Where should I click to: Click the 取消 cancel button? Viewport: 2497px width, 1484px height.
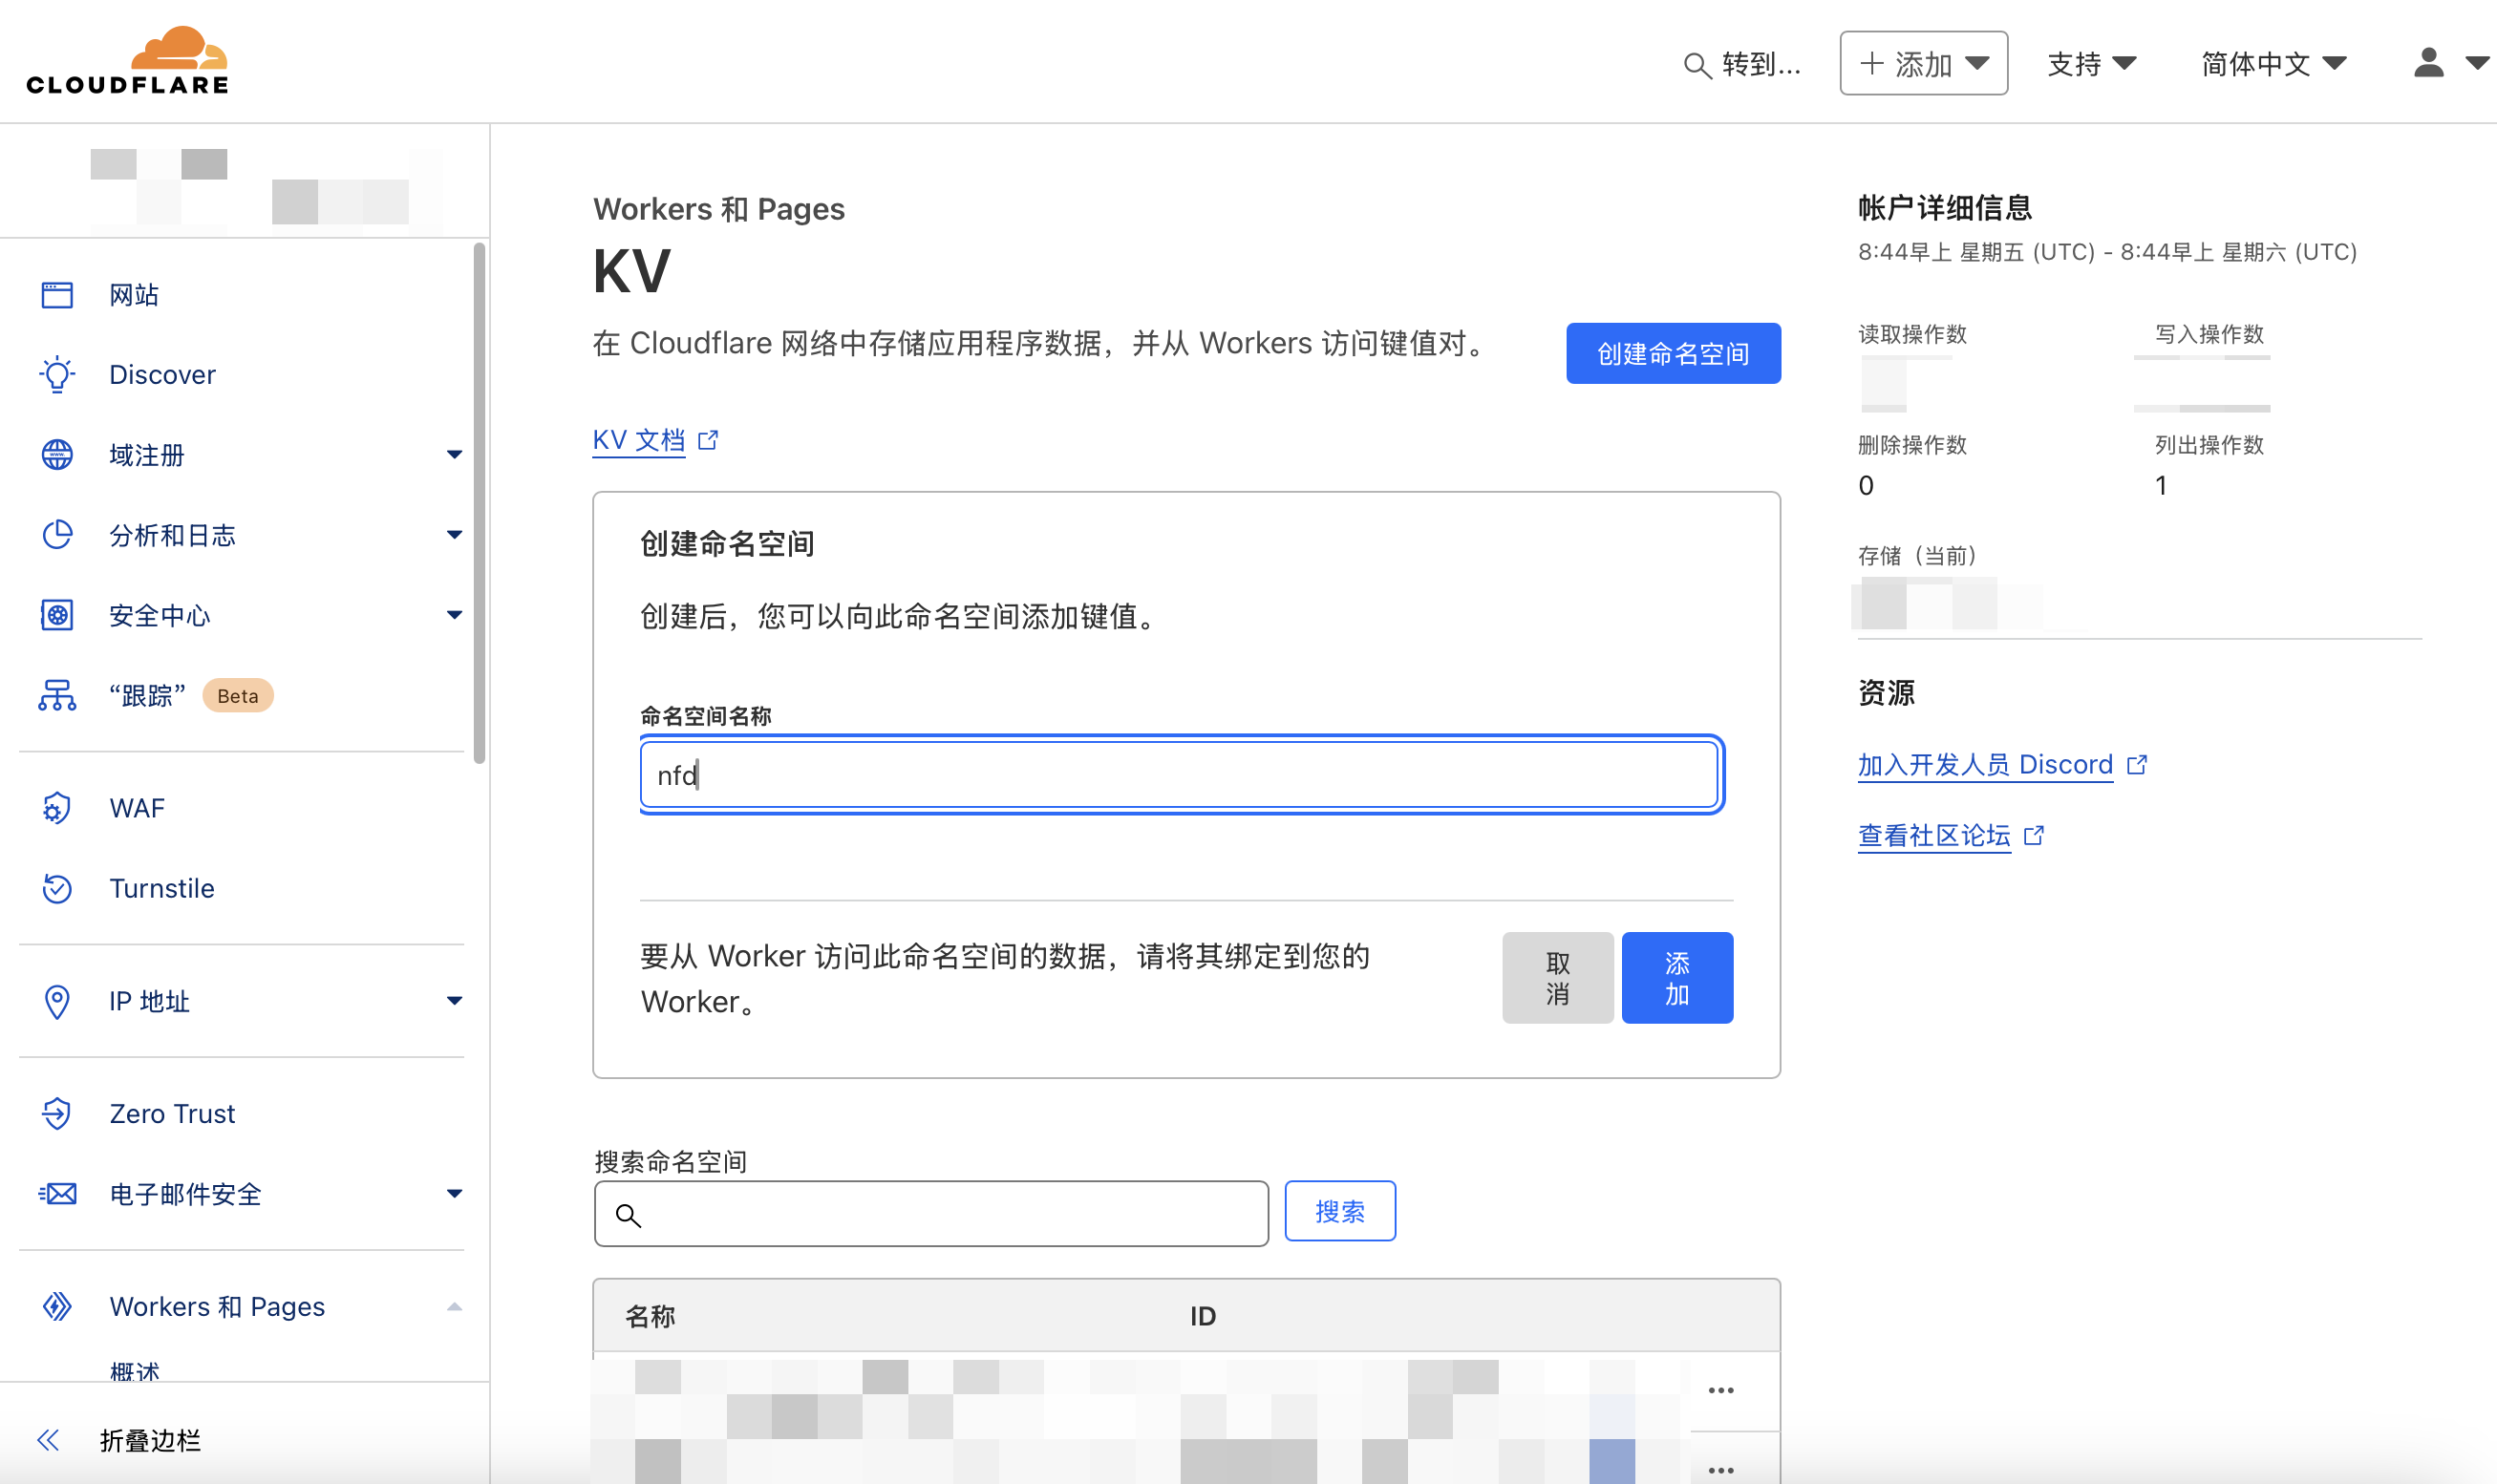coord(1557,978)
